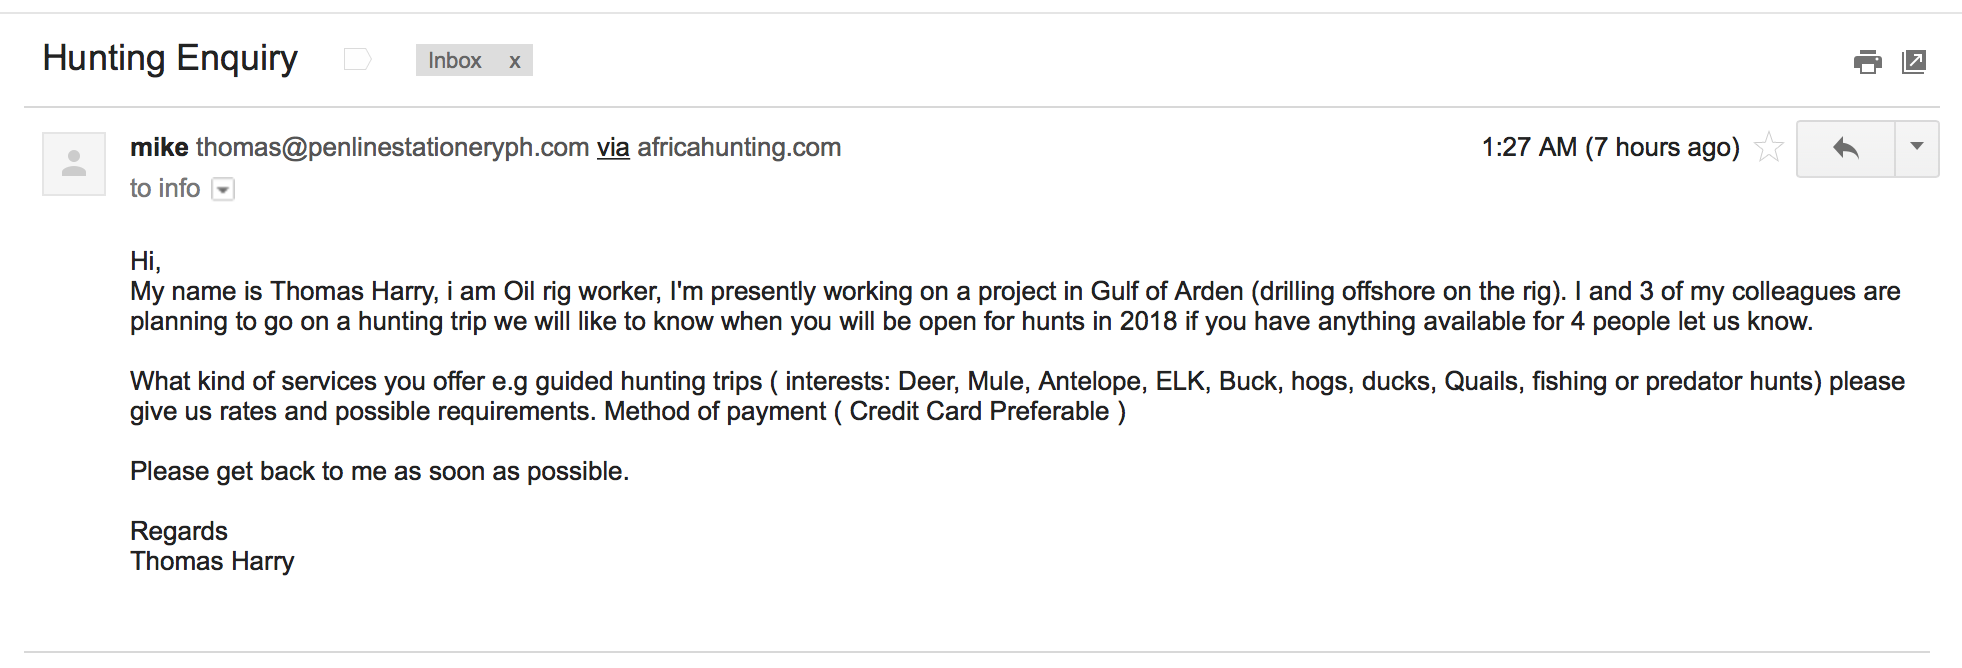The image size is (1962, 668).
Task: Click the sender's profile avatar
Action: [x=74, y=164]
